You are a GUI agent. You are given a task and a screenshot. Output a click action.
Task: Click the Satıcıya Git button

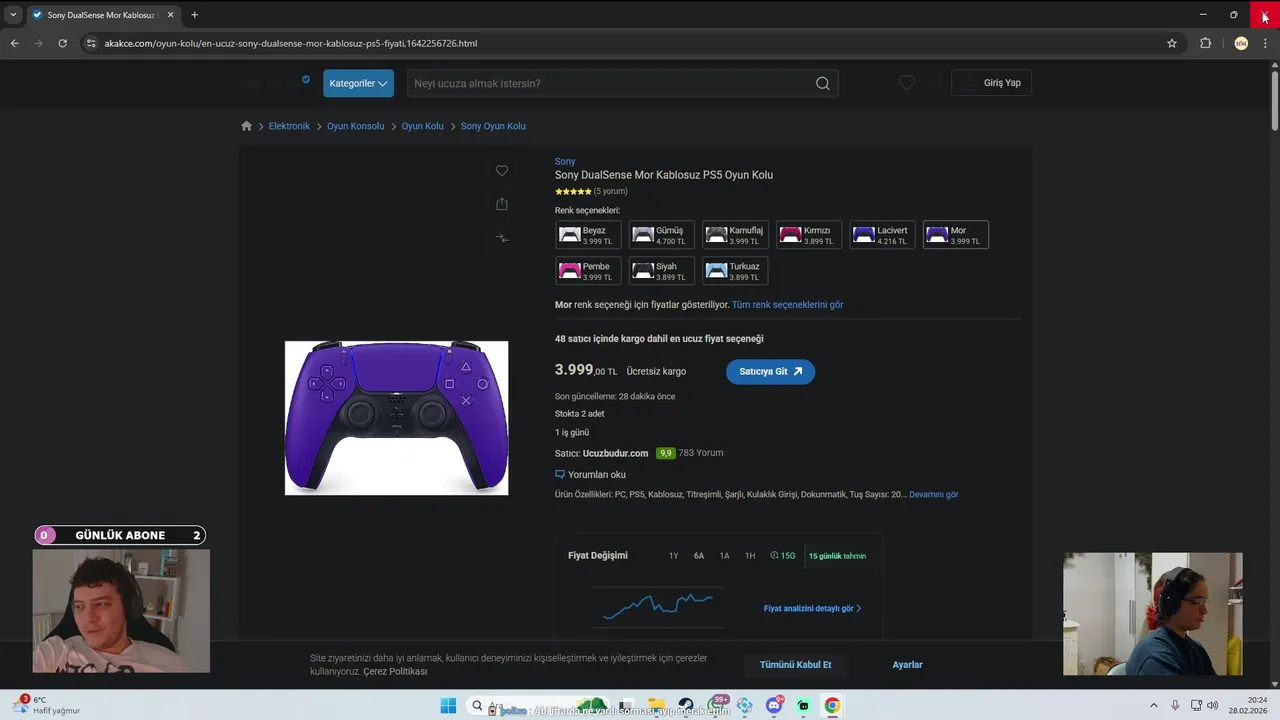(770, 371)
